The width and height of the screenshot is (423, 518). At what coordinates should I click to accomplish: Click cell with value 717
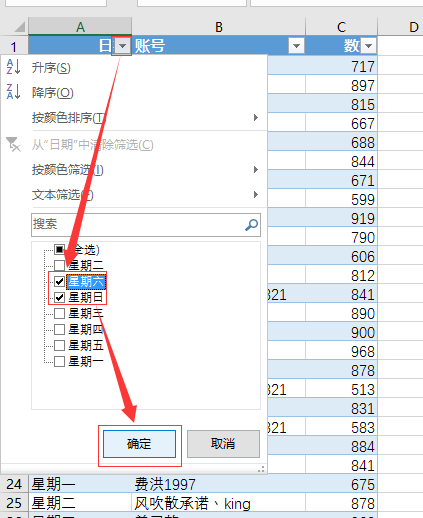click(x=341, y=66)
